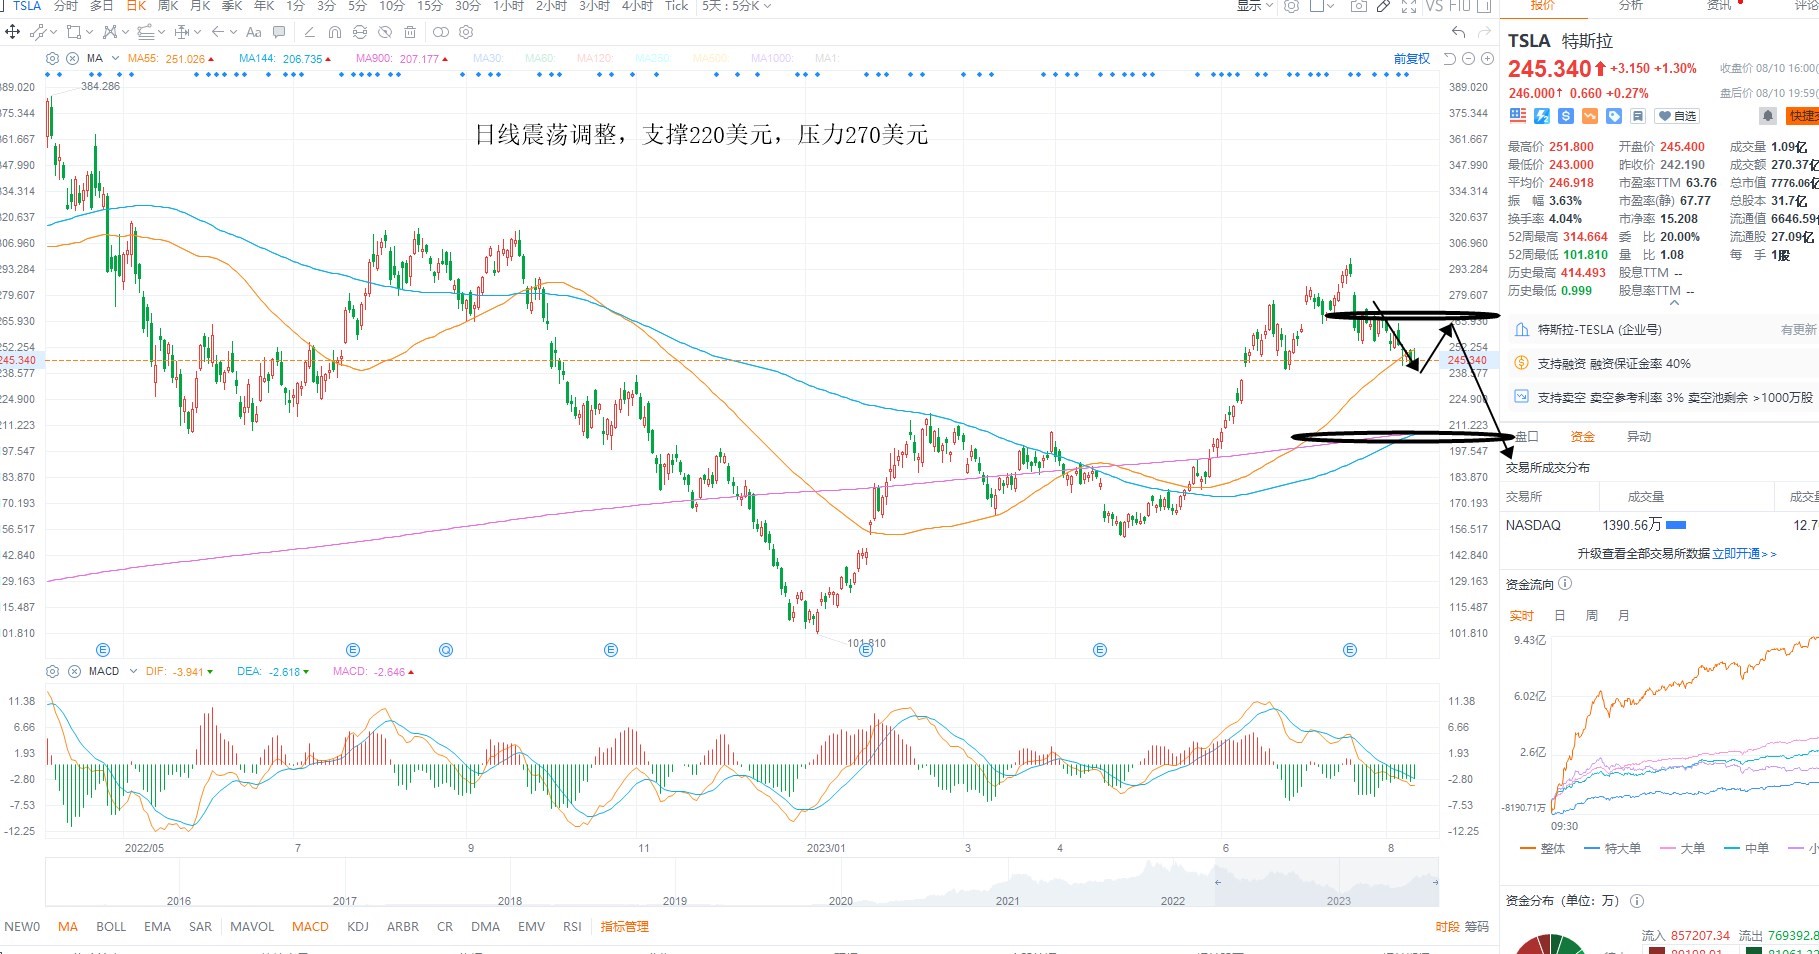Click the US flag market icon
Viewport: 1819px width, 954px height.
click(x=1517, y=116)
